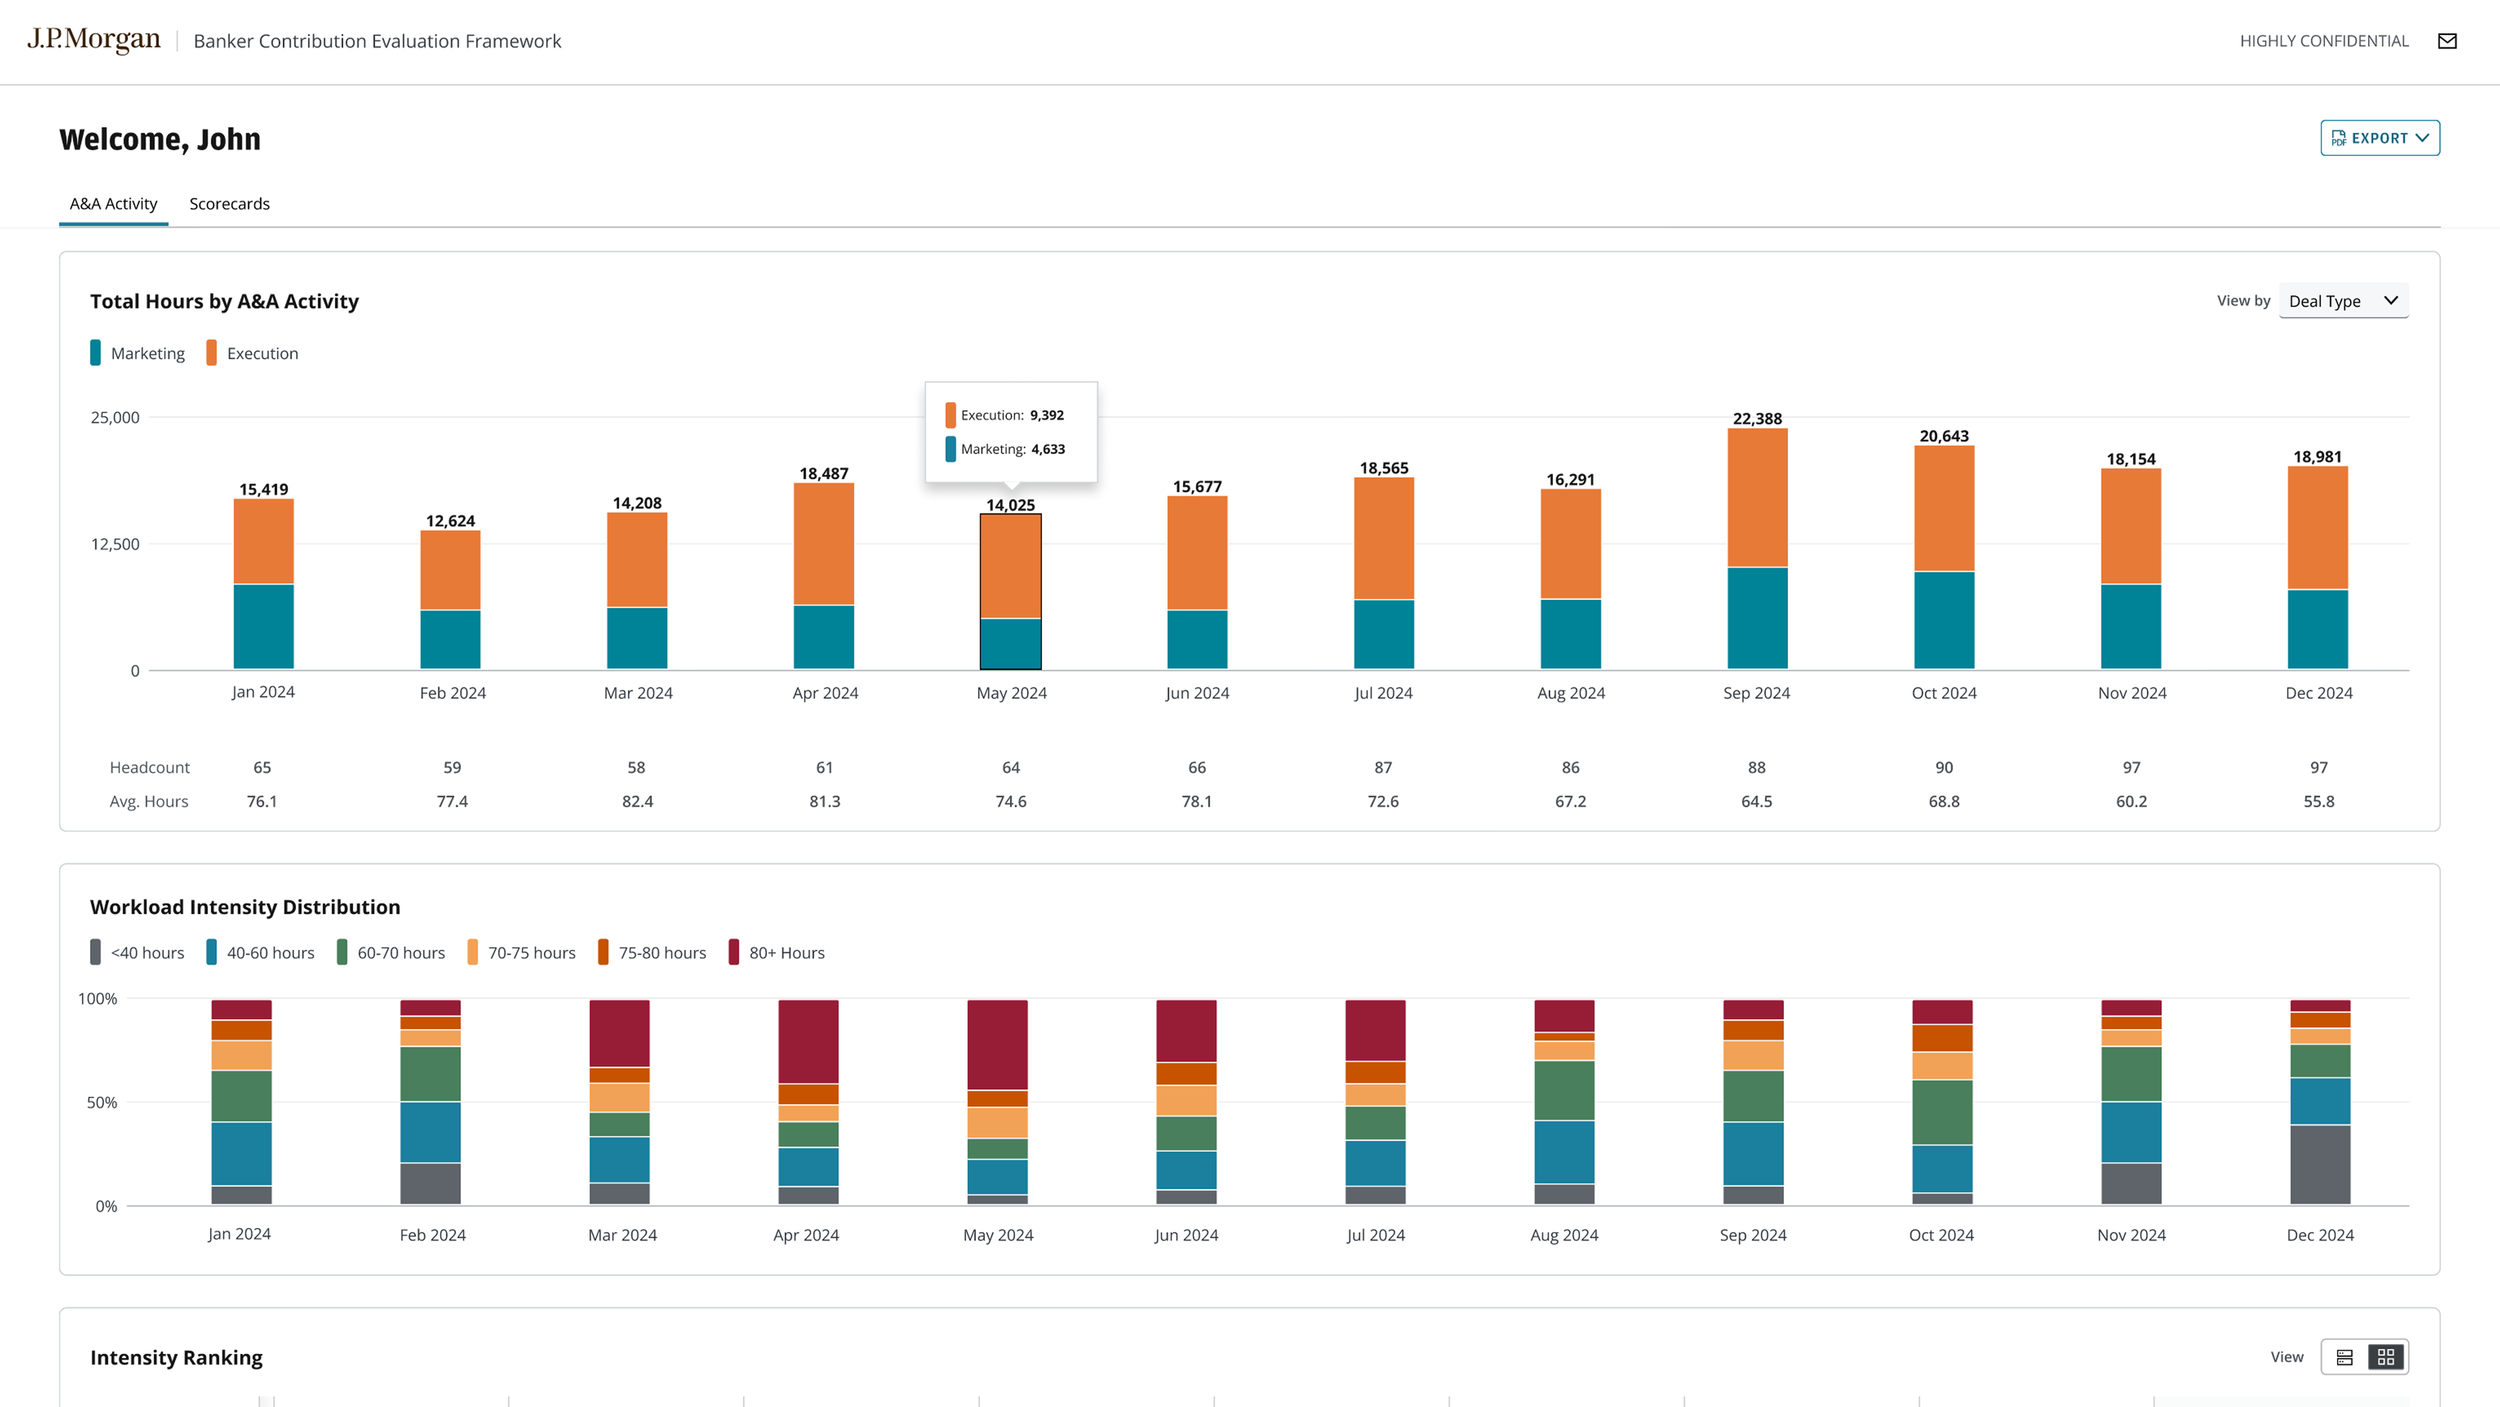This screenshot has height=1407, width=2500.
Task: Click the HIGHLY CONFIDENTIAL label
Action: click(2324, 41)
